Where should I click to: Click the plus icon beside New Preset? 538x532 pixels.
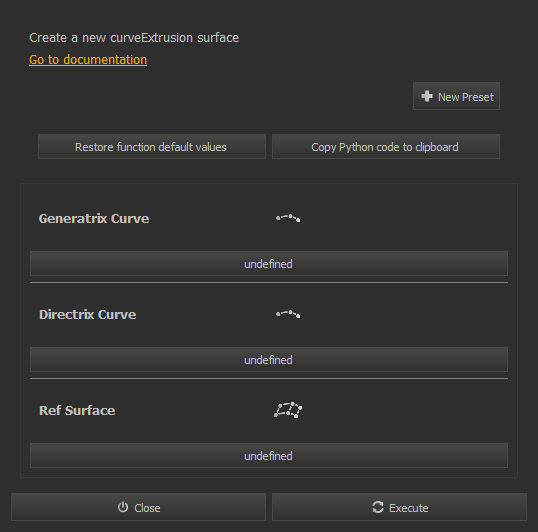(427, 96)
